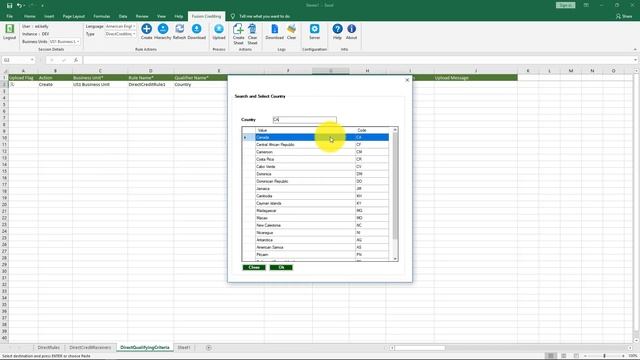Click the Value column header in the list
The height and width of the screenshot is (360, 640).
305,130
